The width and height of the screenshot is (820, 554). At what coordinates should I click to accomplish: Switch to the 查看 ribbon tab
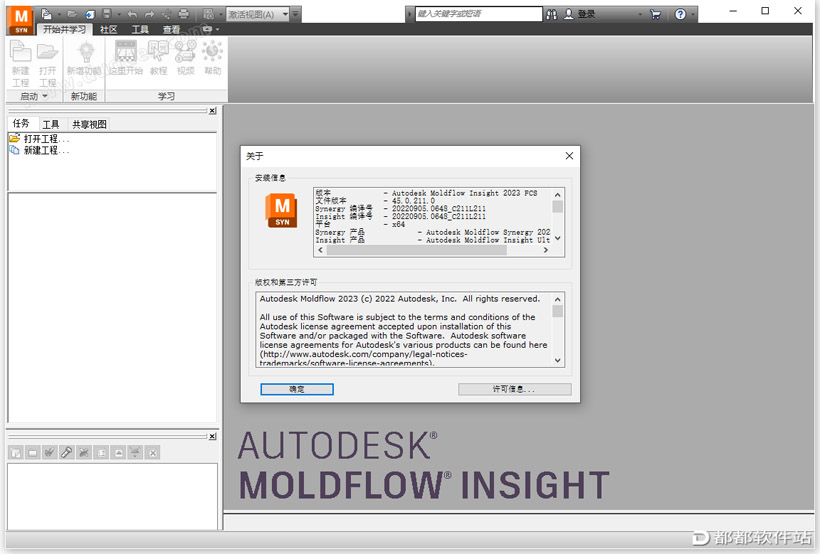coord(171,29)
